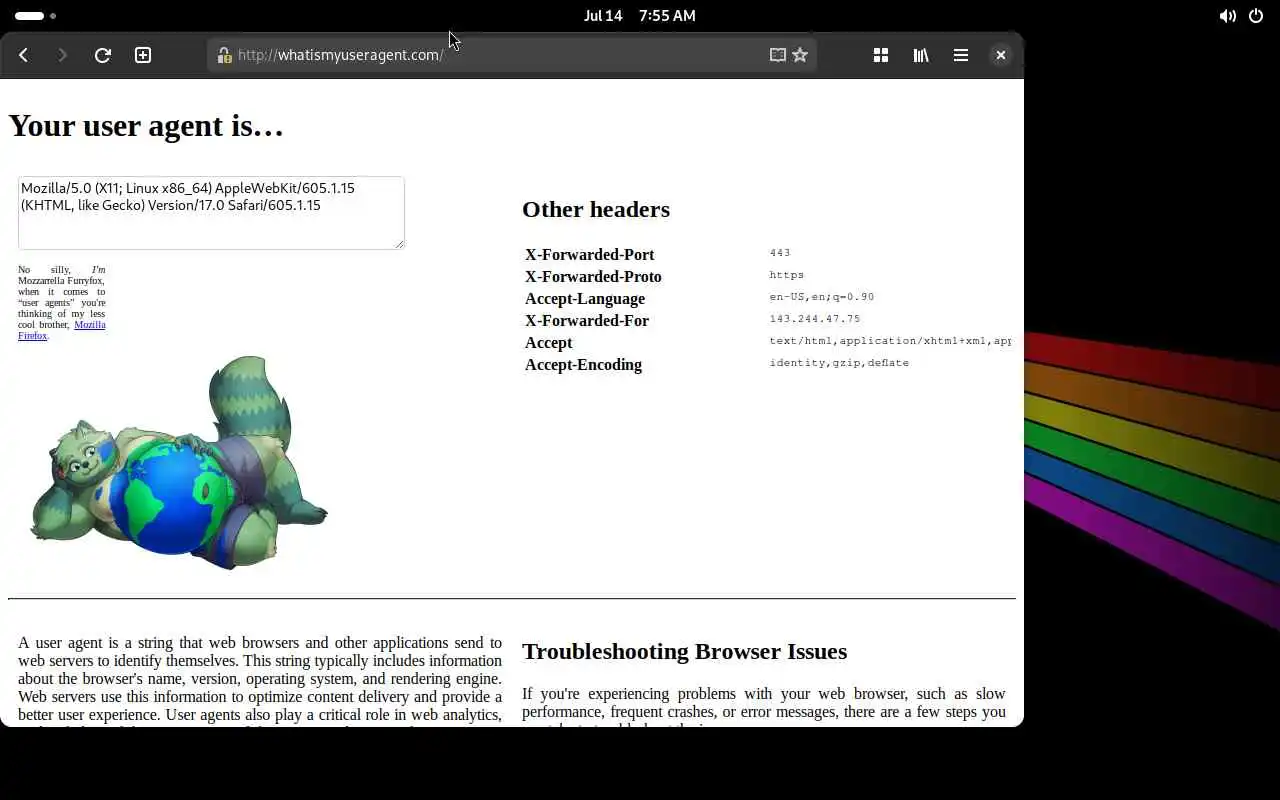The width and height of the screenshot is (1280, 800).
Task: Select the X-Forwarded-Port header label
Action: click(x=589, y=255)
